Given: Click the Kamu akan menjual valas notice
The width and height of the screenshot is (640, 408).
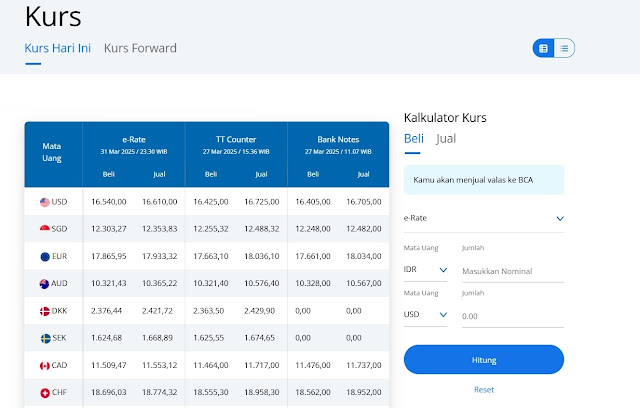Looking at the screenshot, I should pyautogui.click(x=484, y=180).
